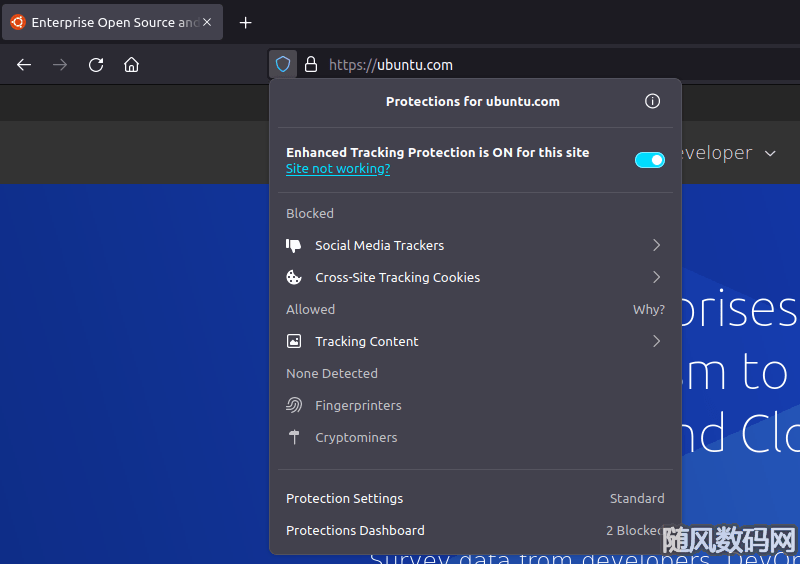Open the developer dropdown chevron on page
This screenshot has height=564, width=800.
point(770,153)
